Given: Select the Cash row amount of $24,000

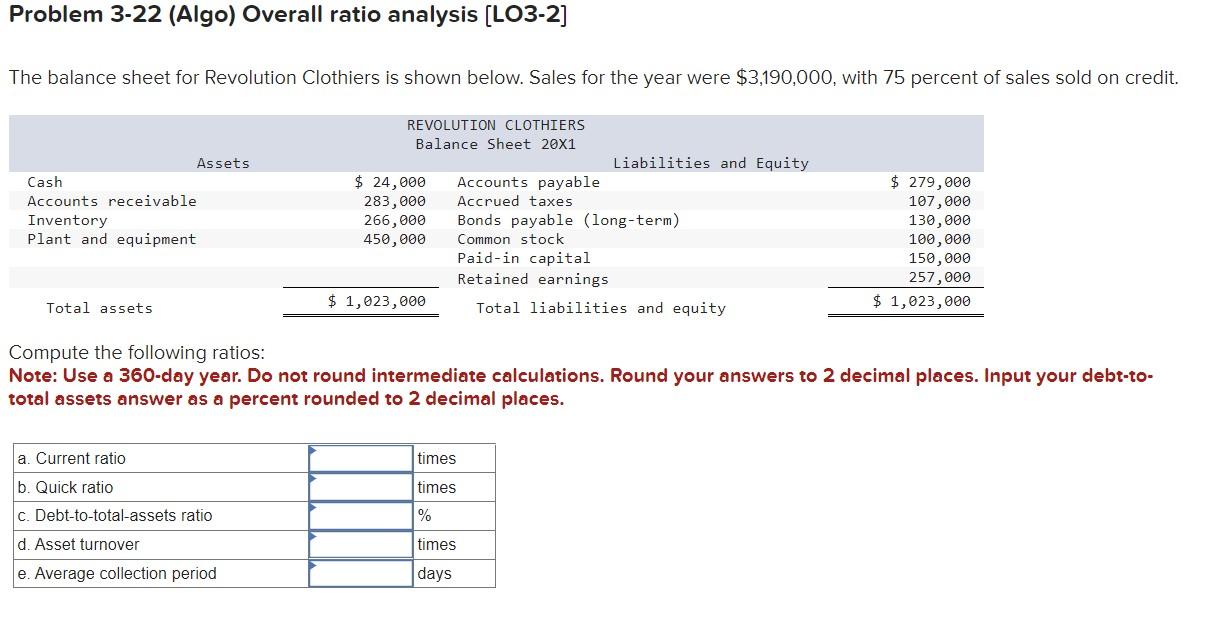Looking at the screenshot, I should (x=390, y=181).
